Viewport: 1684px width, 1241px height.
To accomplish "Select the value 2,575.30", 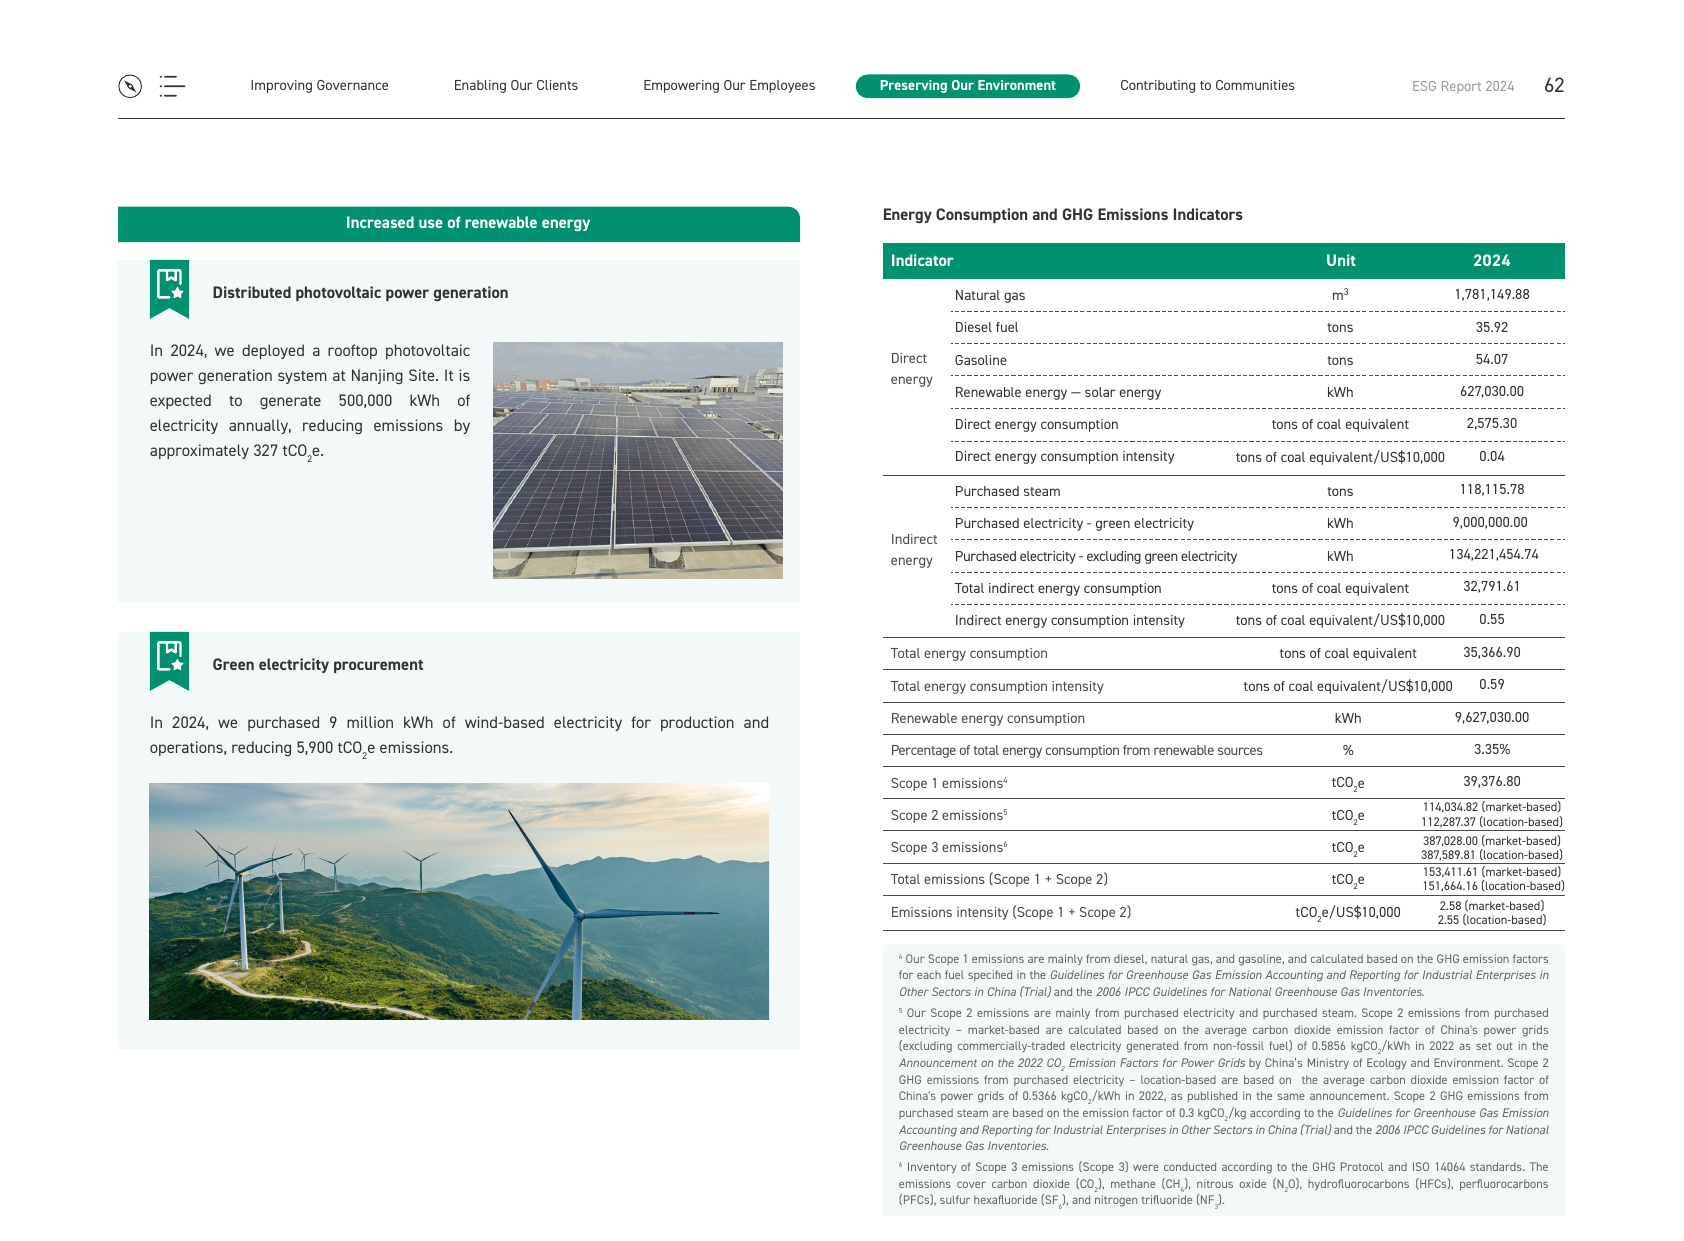I will 1492,424.
